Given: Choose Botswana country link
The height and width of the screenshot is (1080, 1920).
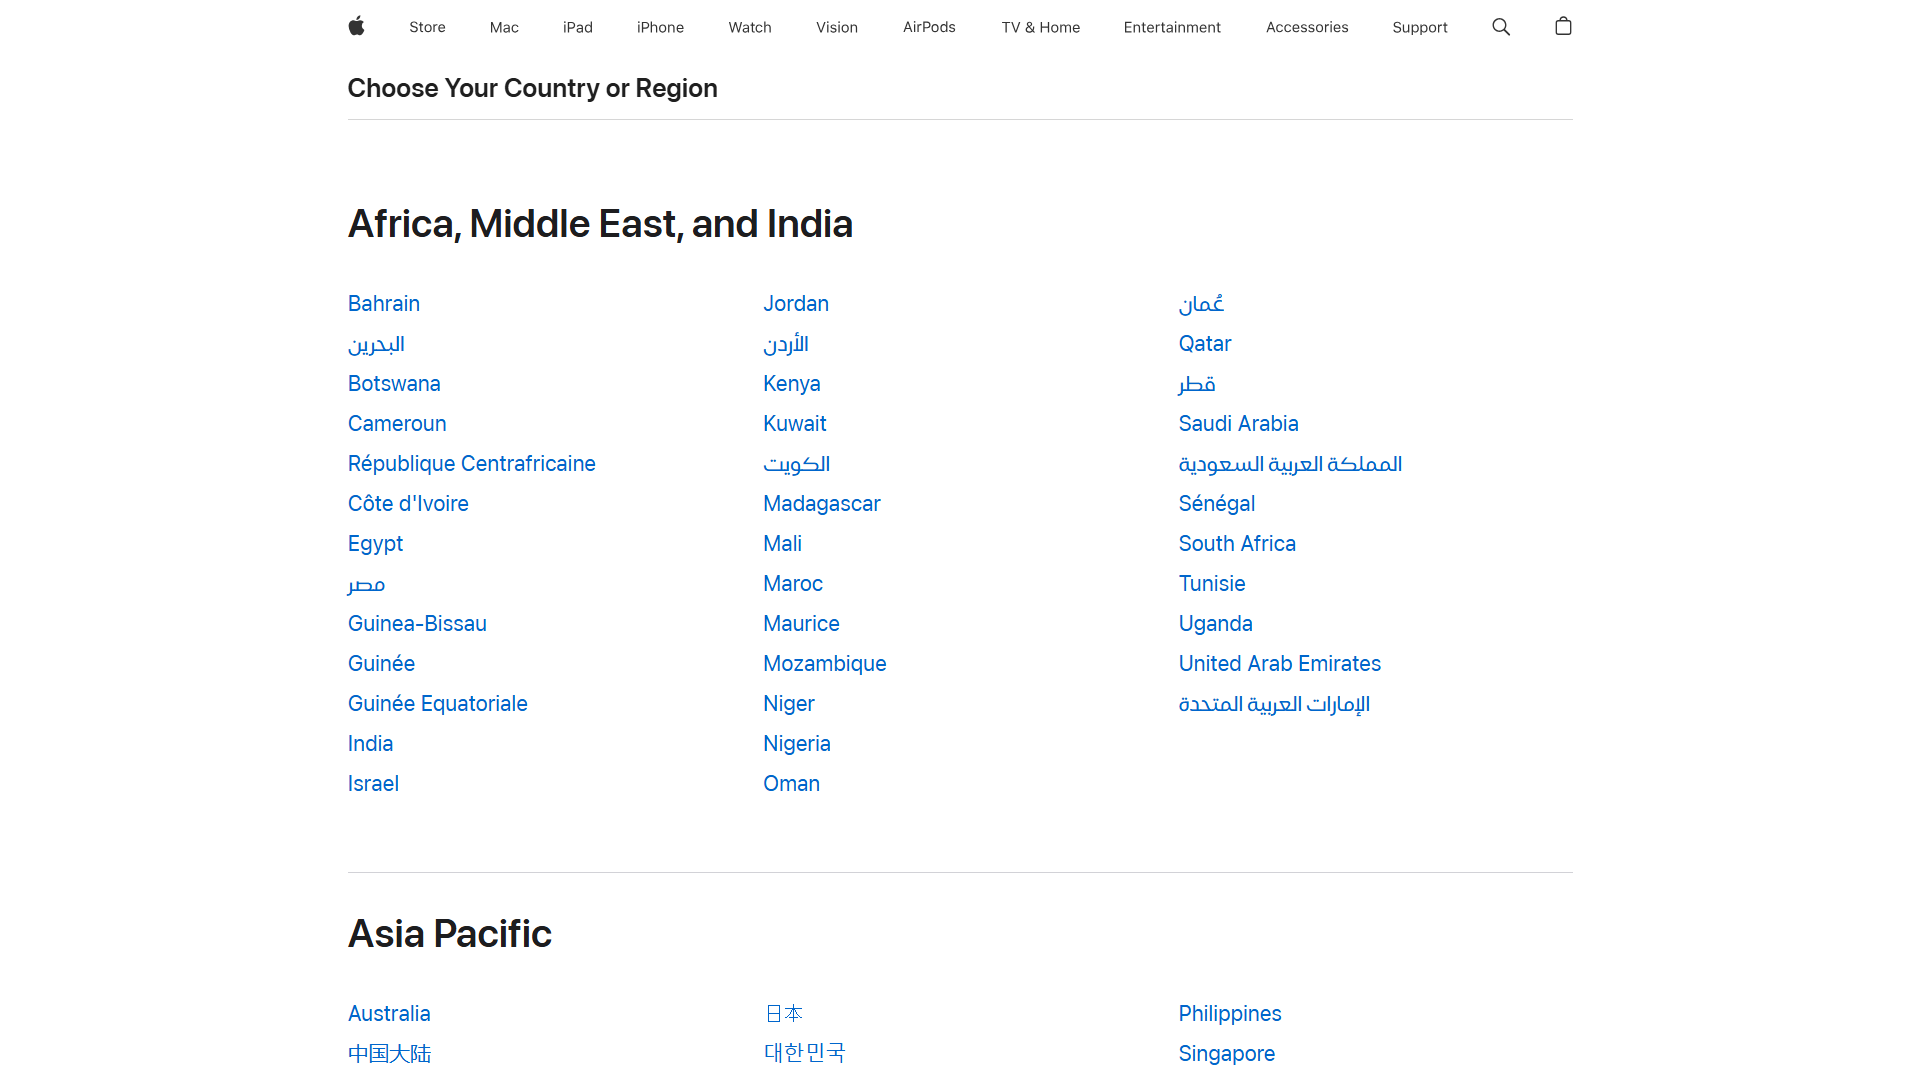Looking at the screenshot, I should [394, 384].
